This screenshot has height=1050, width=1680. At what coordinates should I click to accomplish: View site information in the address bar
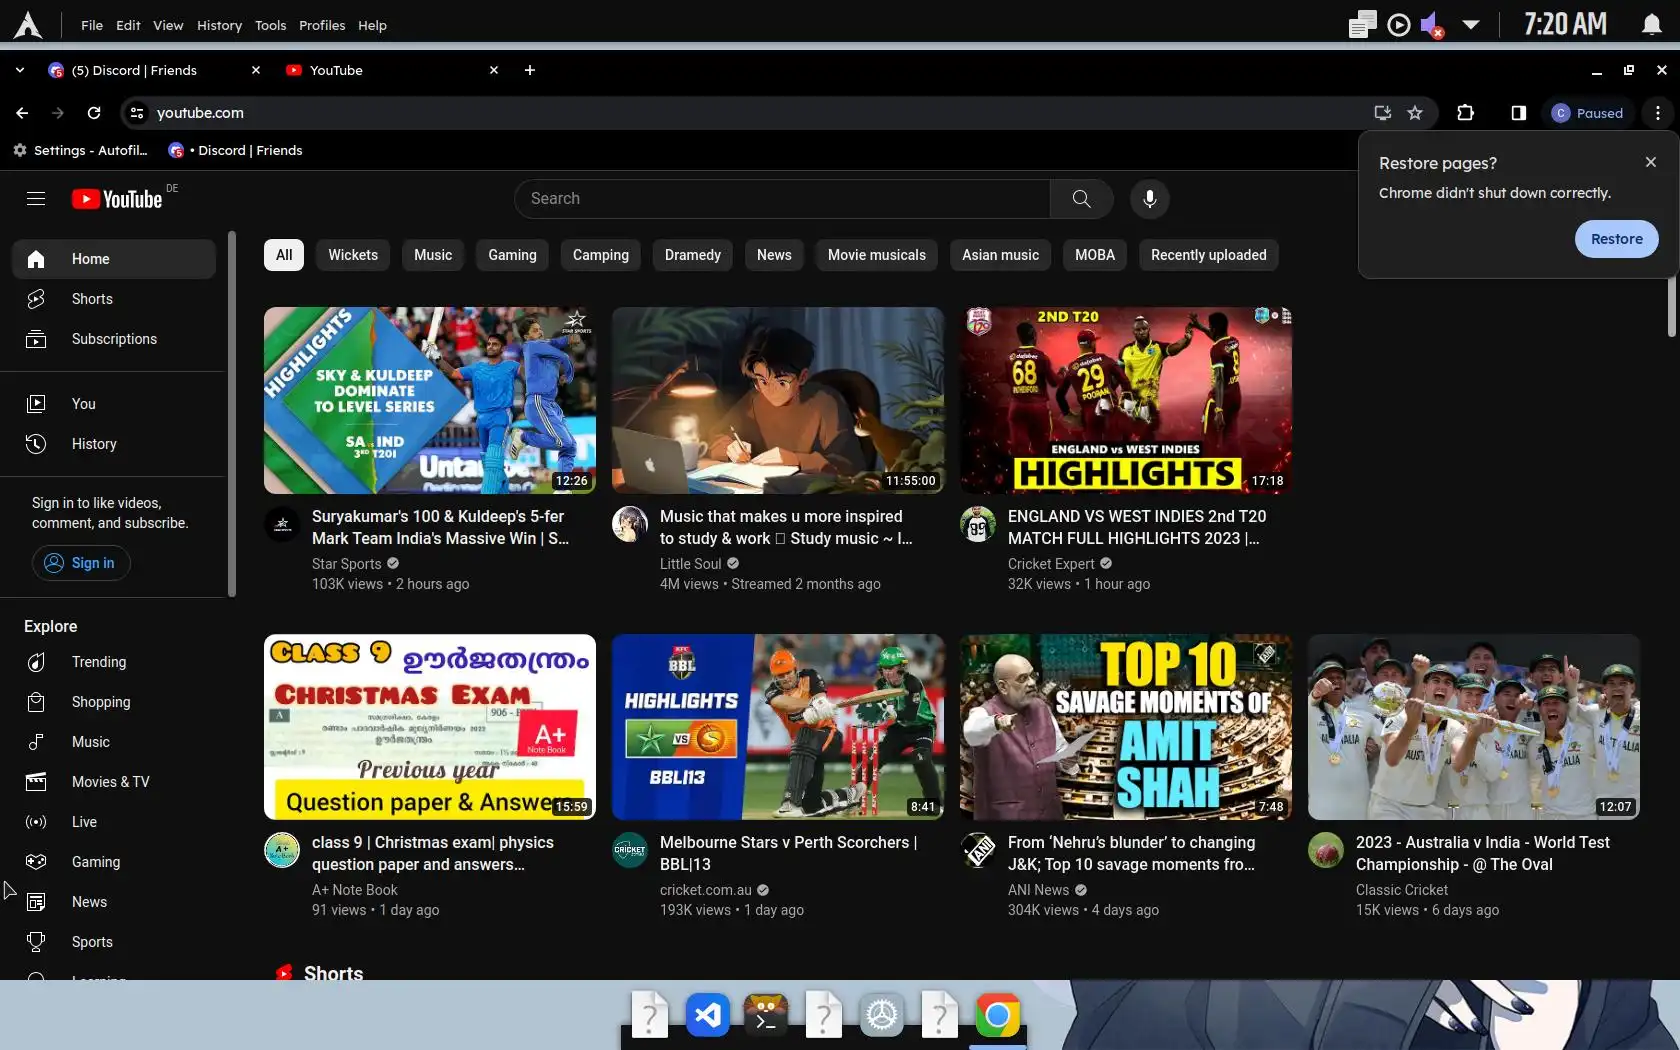[137, 113]
